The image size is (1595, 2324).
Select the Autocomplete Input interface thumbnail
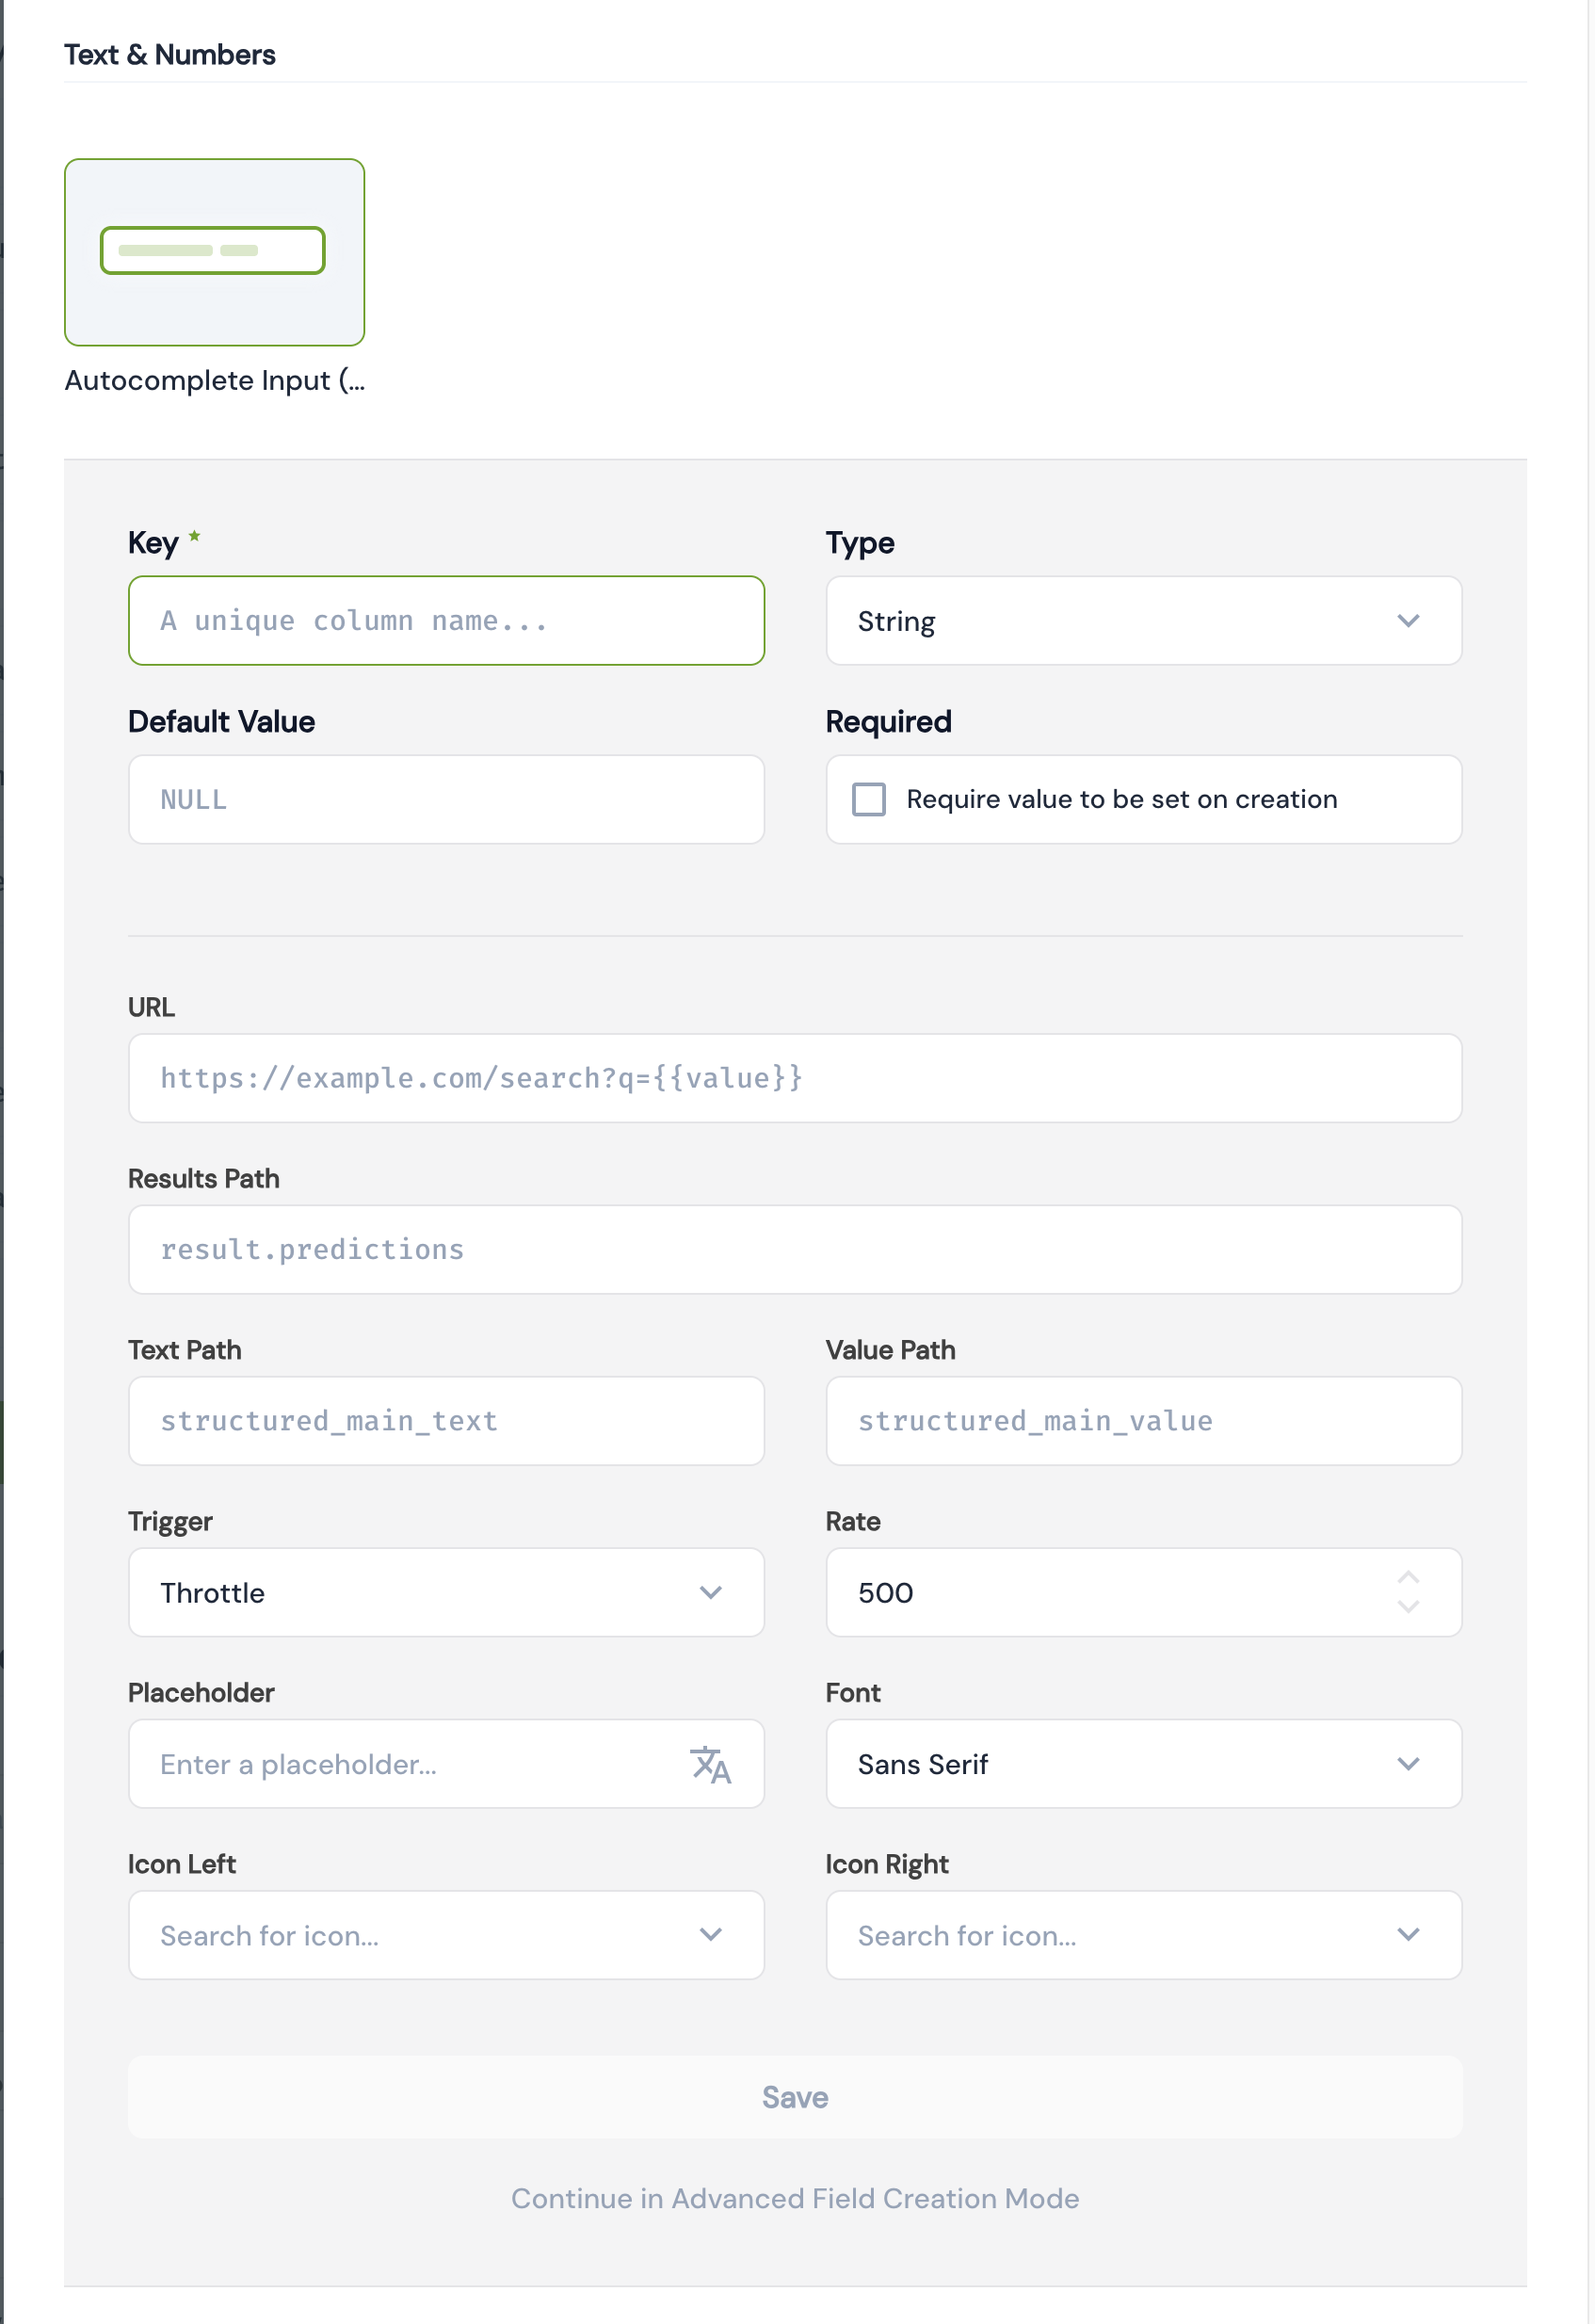click(x=214, y=252)
